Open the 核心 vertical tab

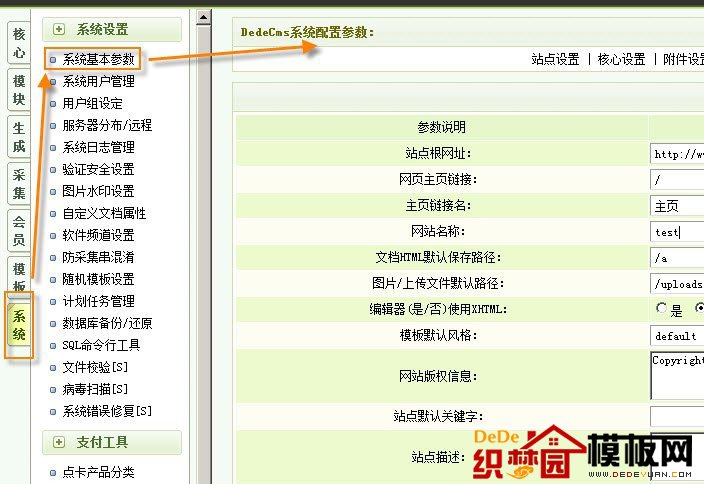point(19,43)
